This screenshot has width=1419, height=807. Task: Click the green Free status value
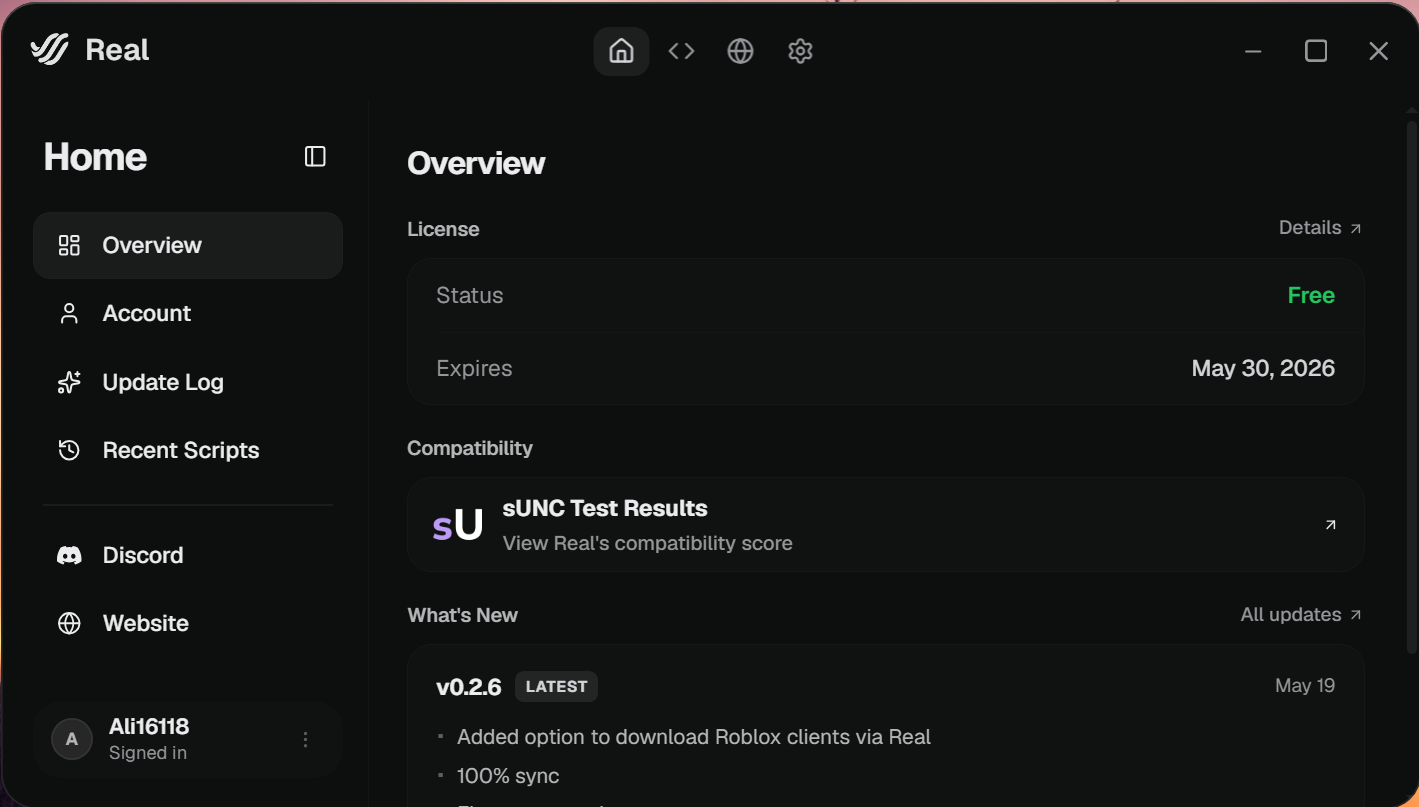1311,296
